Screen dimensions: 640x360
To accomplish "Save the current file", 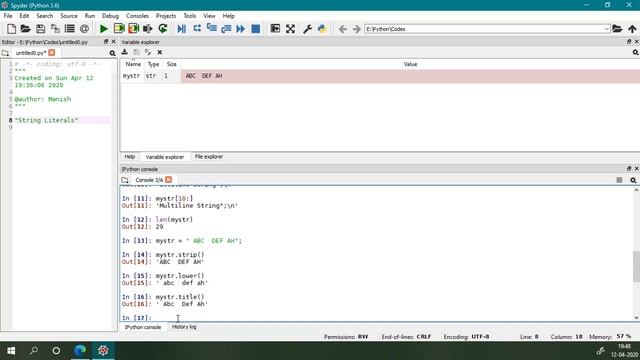I will point(40,29).
